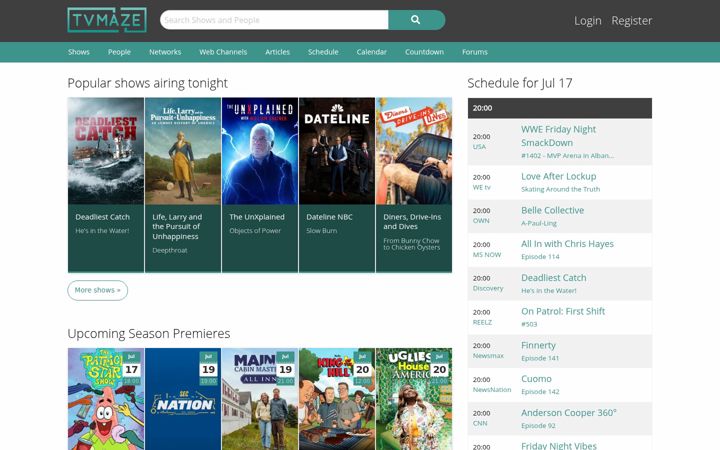Open the King of the Hill premiere poster
This screenshot has height=450, width=720.
(x=337, y=399)
